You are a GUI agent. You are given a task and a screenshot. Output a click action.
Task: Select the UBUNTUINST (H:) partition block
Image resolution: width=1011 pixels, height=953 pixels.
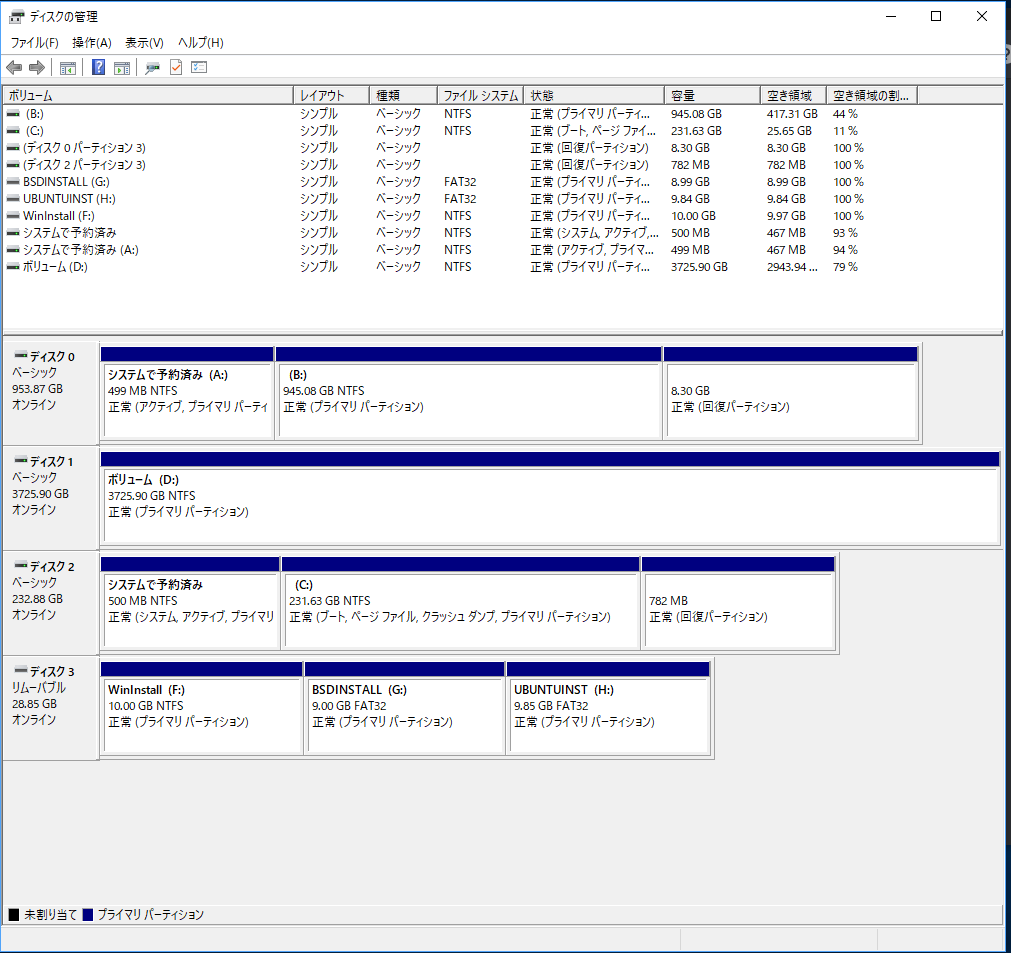click(609, 709)
